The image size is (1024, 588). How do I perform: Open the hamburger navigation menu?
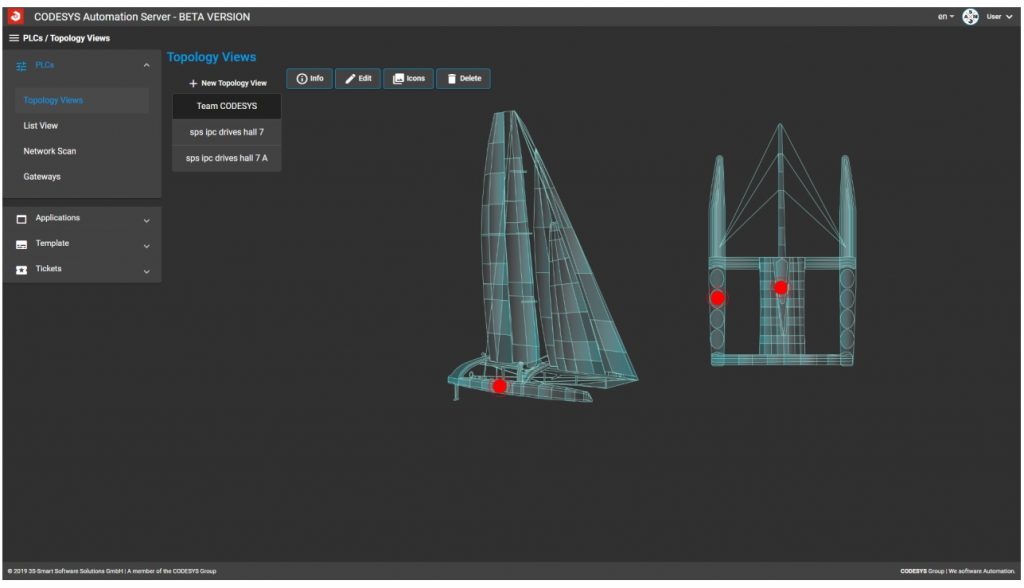[14, 38]
